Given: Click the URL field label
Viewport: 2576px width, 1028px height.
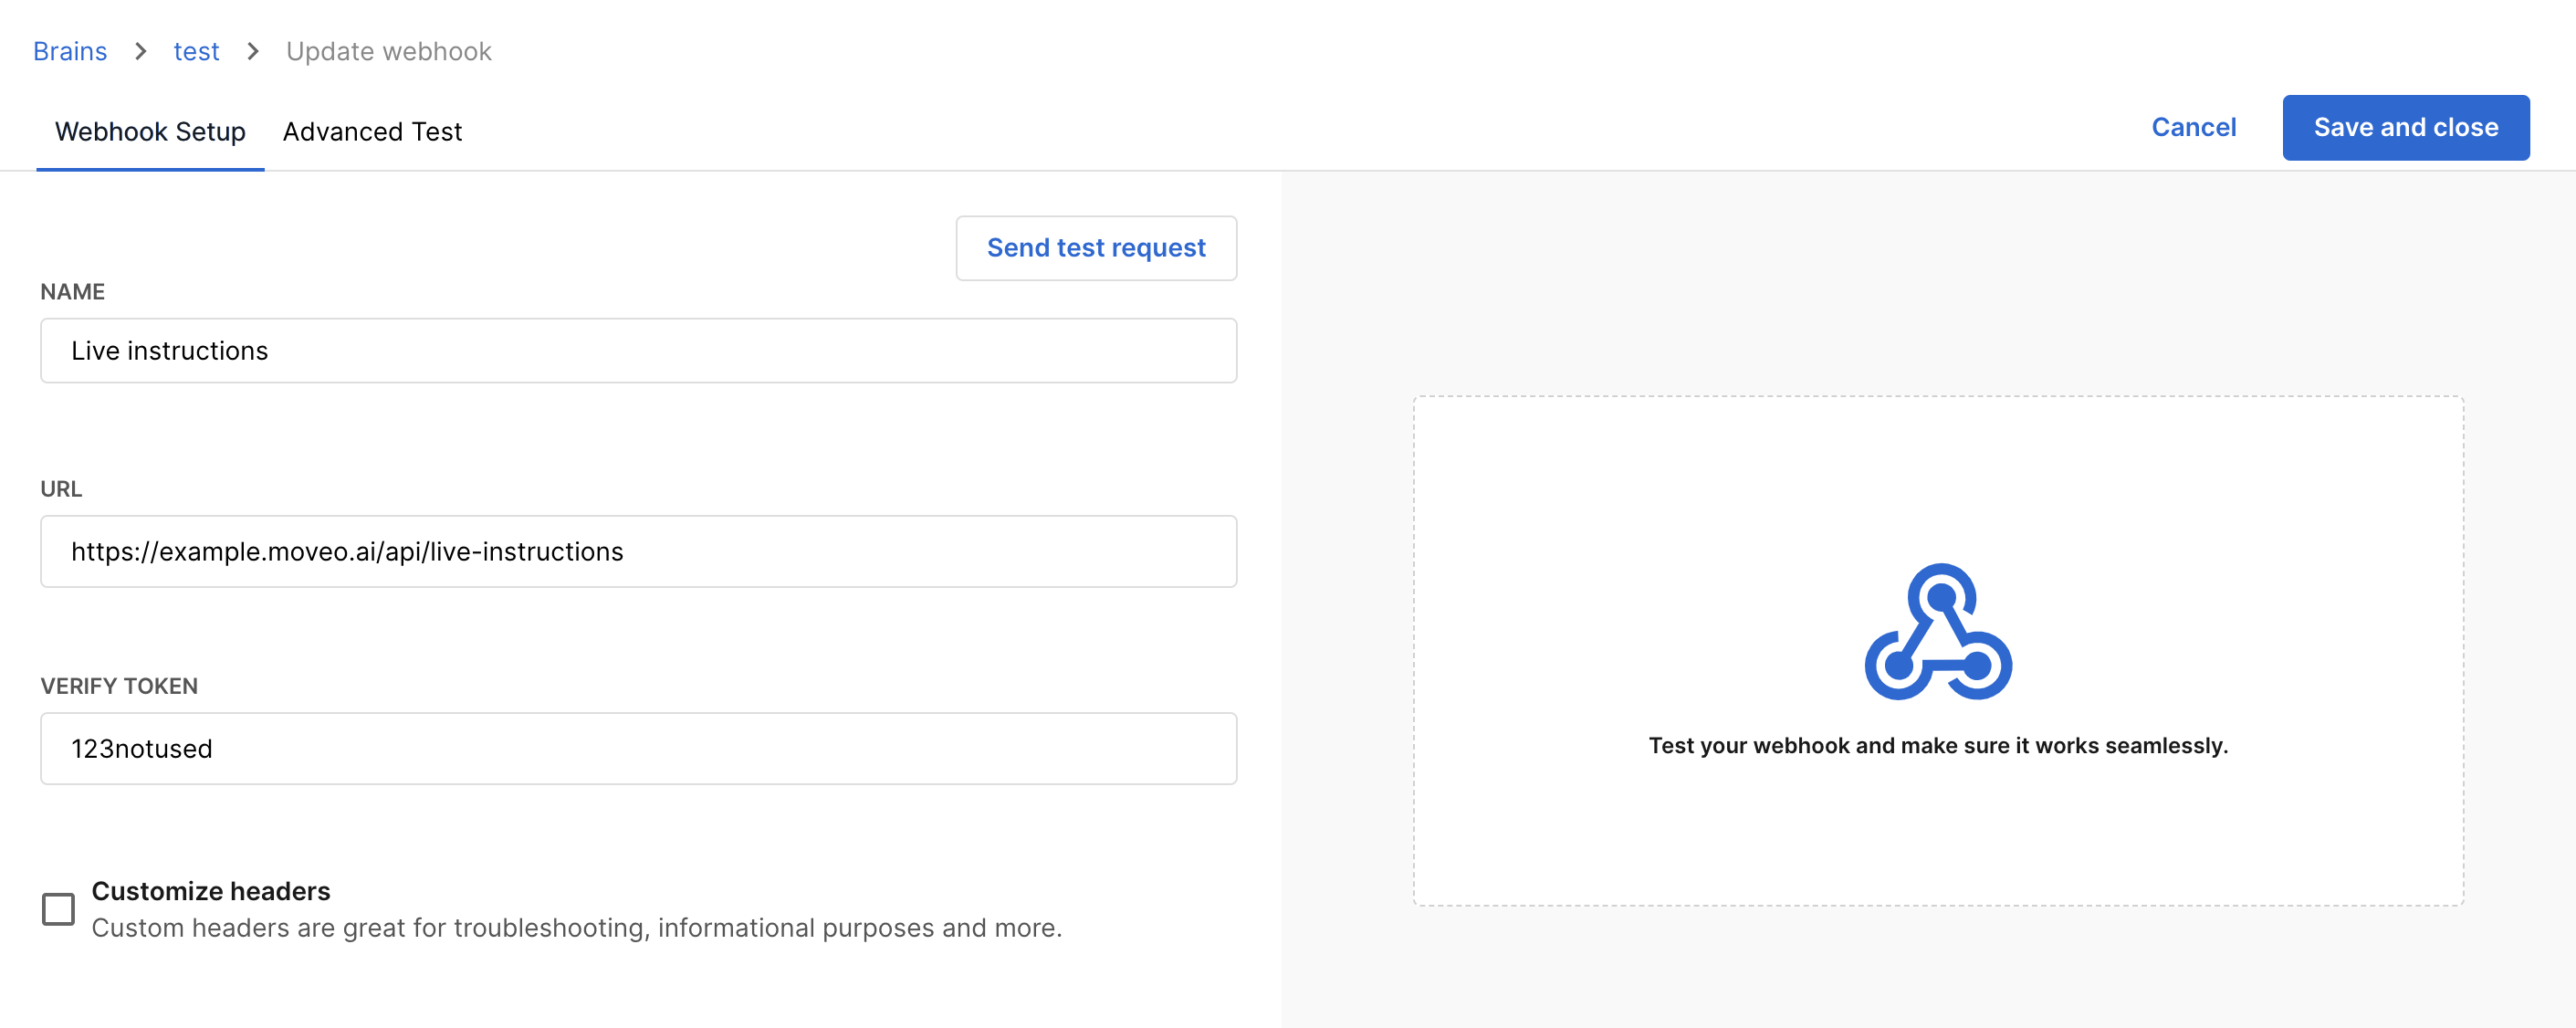Looking at the screenshot, I should (61, 489).
